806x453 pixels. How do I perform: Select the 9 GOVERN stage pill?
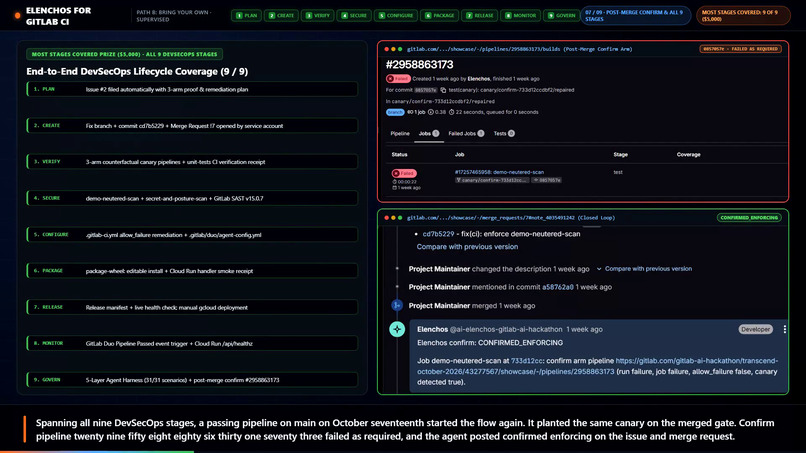[x=561, y=15]
